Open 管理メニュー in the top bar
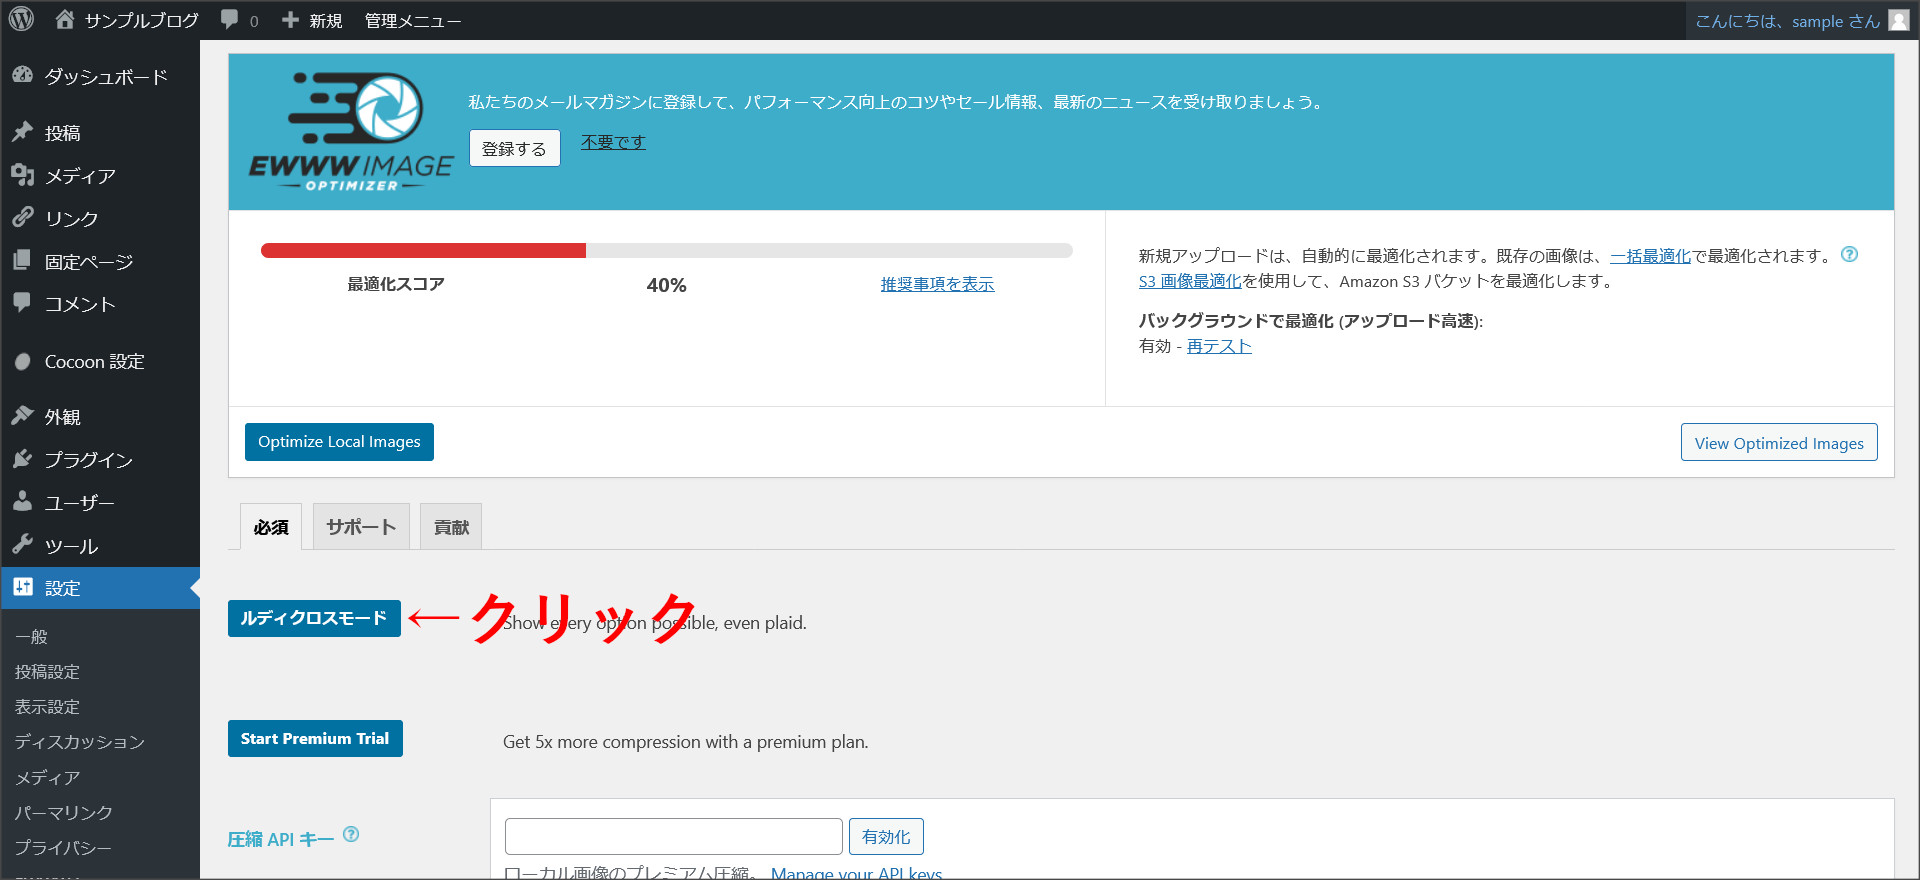The image size is (1920, 880). tap(412, 20)
